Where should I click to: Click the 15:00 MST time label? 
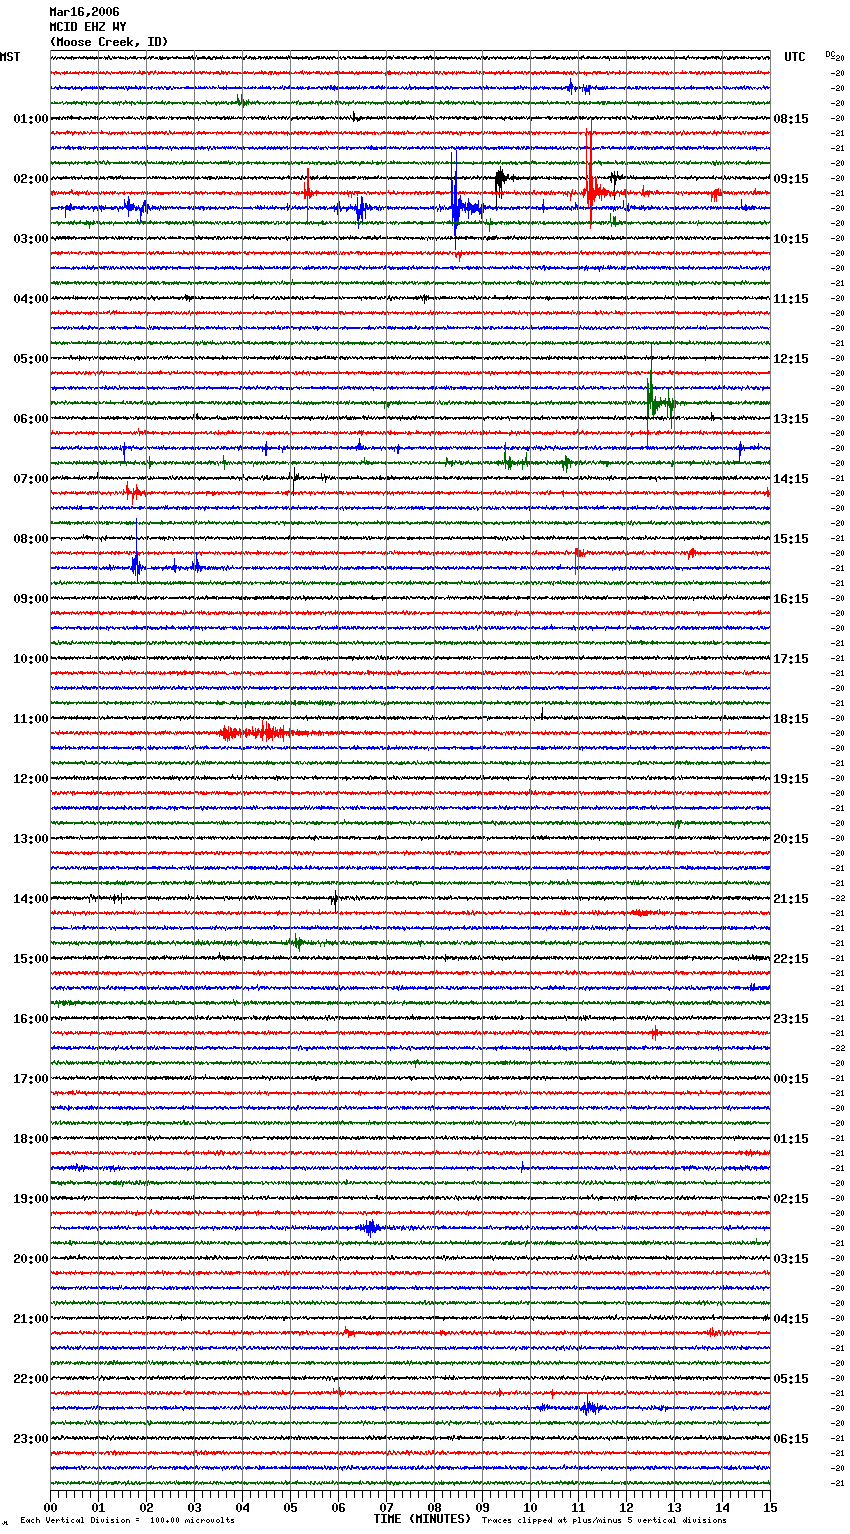pyautogui.click(x=30, y=959)
